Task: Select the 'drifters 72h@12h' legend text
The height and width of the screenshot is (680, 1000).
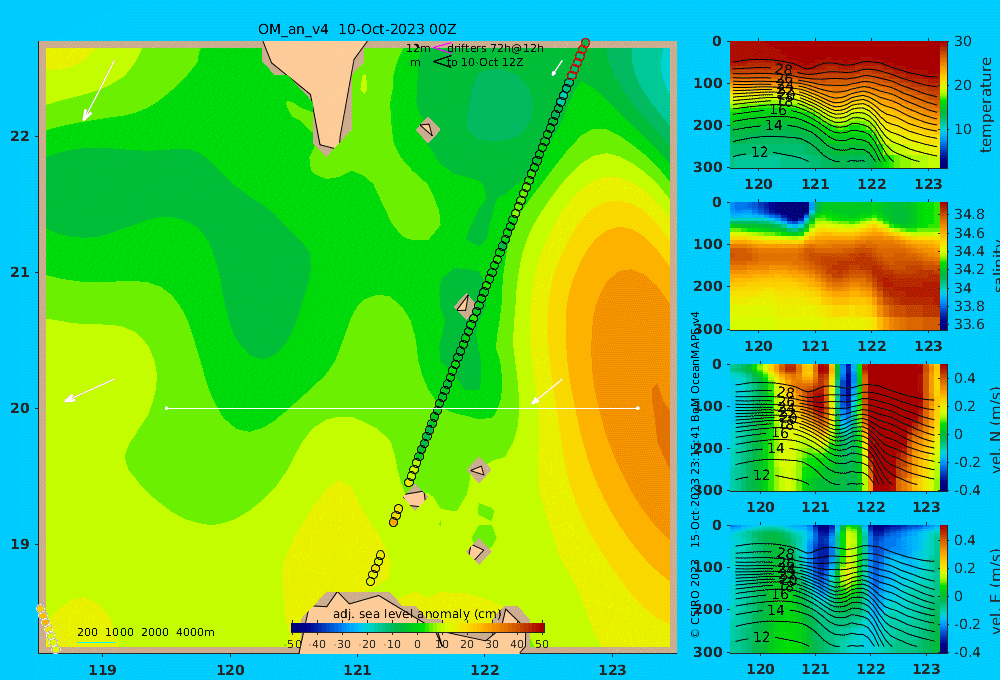Action: point(496,48)
